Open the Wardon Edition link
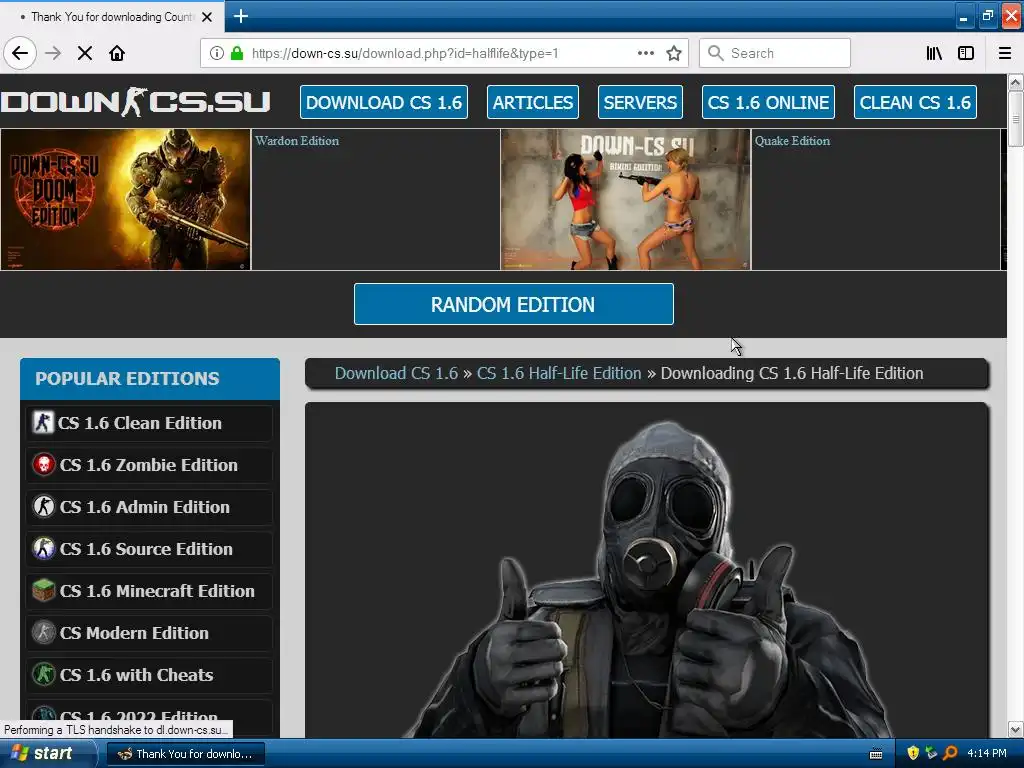1024x768 pixels. [297, 140]
